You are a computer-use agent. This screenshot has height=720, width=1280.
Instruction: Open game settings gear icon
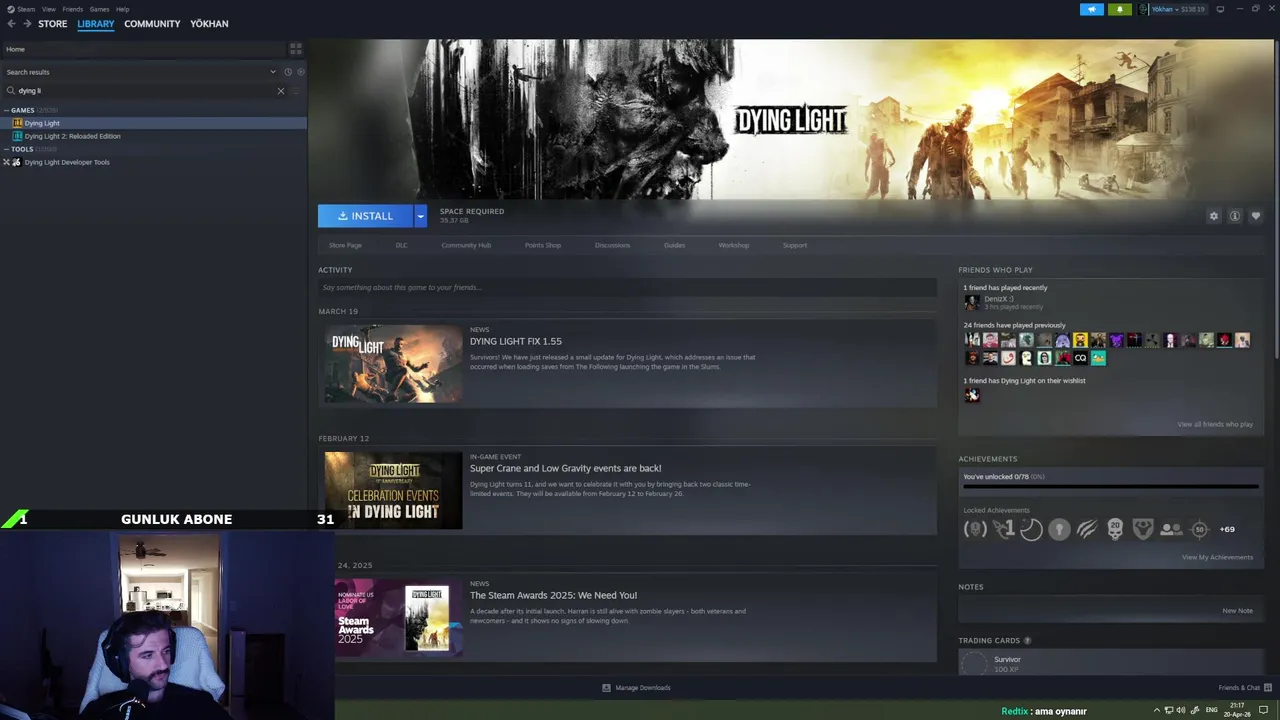point(1214,216)
